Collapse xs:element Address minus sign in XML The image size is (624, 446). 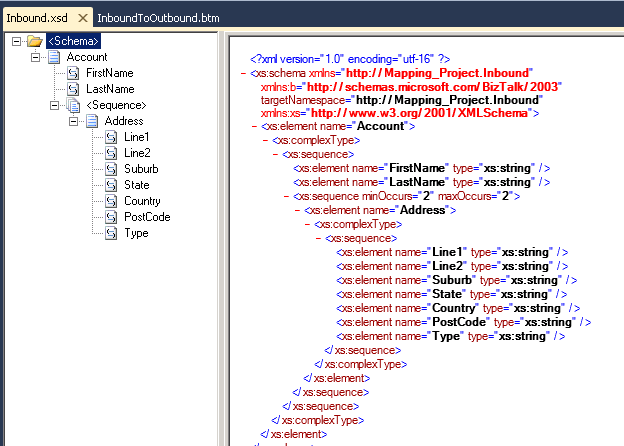297,211
